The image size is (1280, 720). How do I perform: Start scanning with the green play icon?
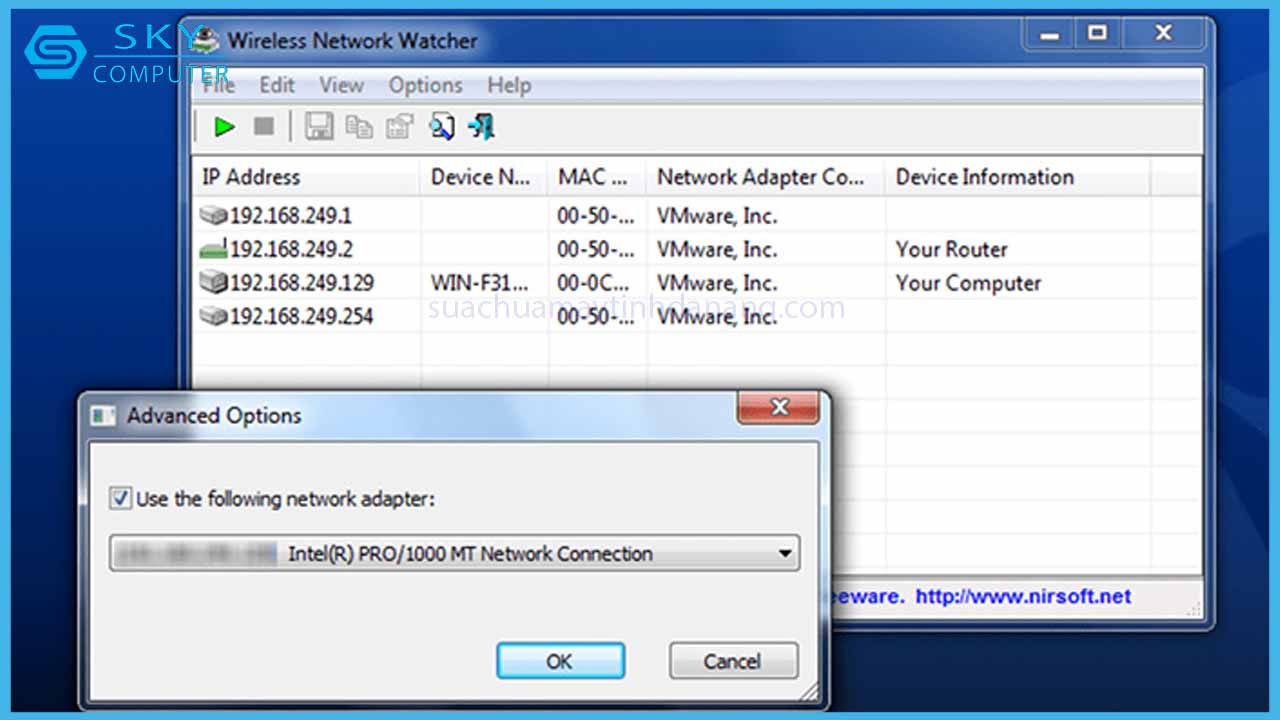225,126
